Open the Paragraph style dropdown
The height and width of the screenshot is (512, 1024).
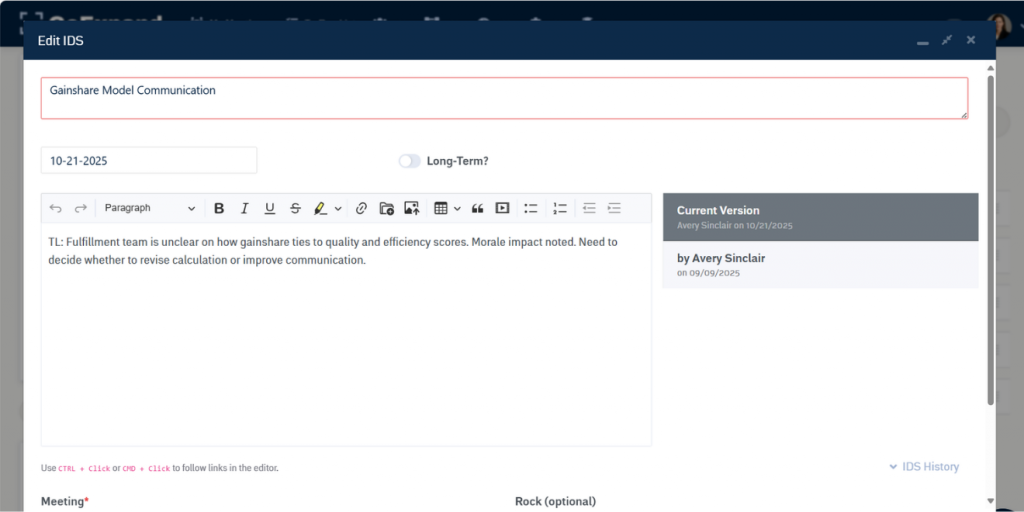tap(150, 208)
